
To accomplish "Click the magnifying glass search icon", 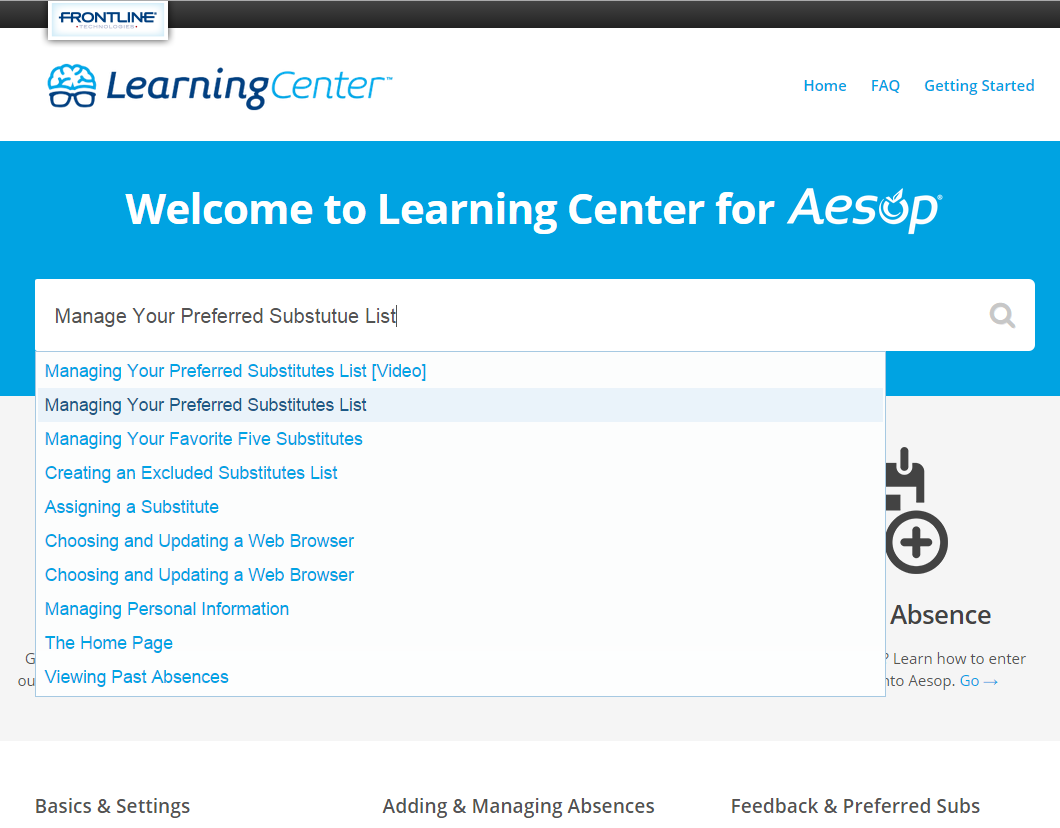I will (1002, 316).
